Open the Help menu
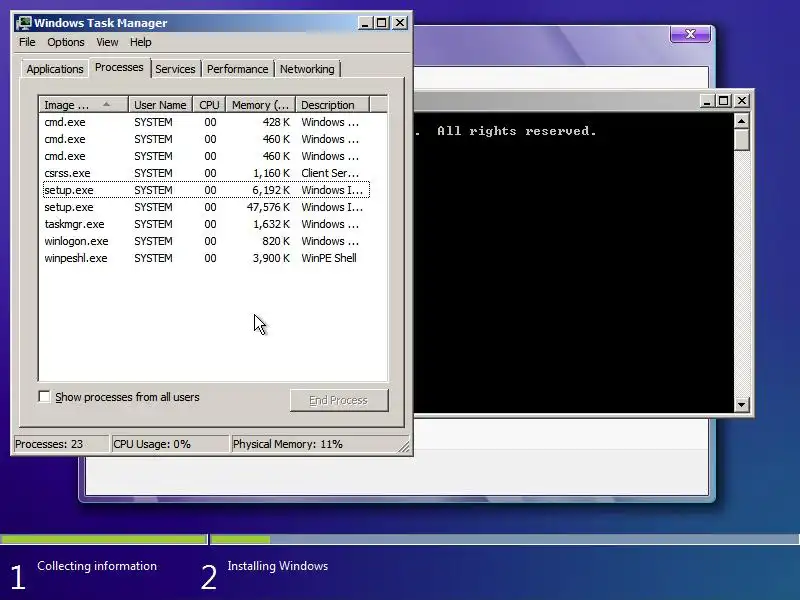 click(140, 42)
